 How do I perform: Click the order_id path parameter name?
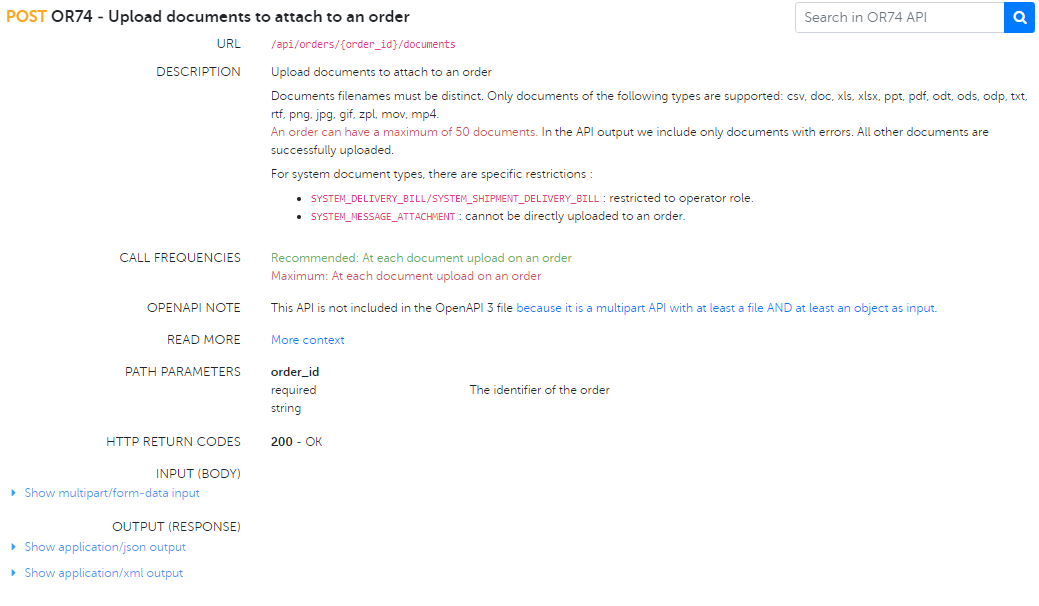coord(295,372)
